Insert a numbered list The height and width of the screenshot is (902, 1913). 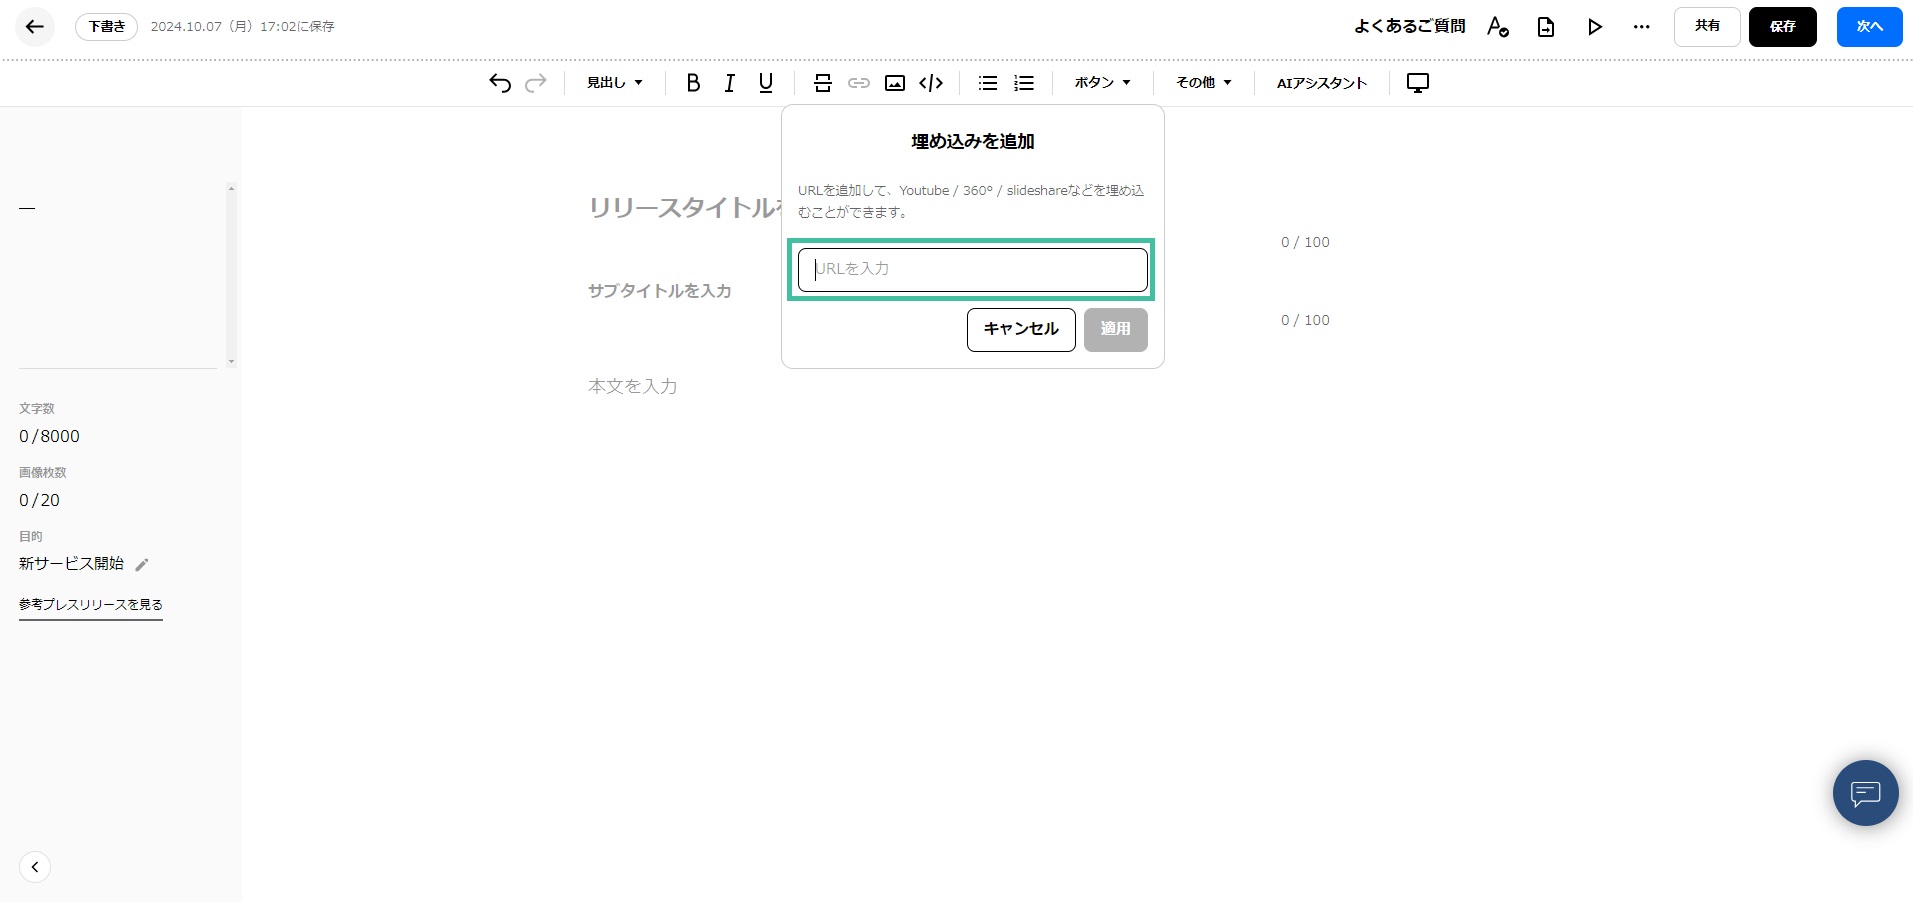coord(1024,83)
